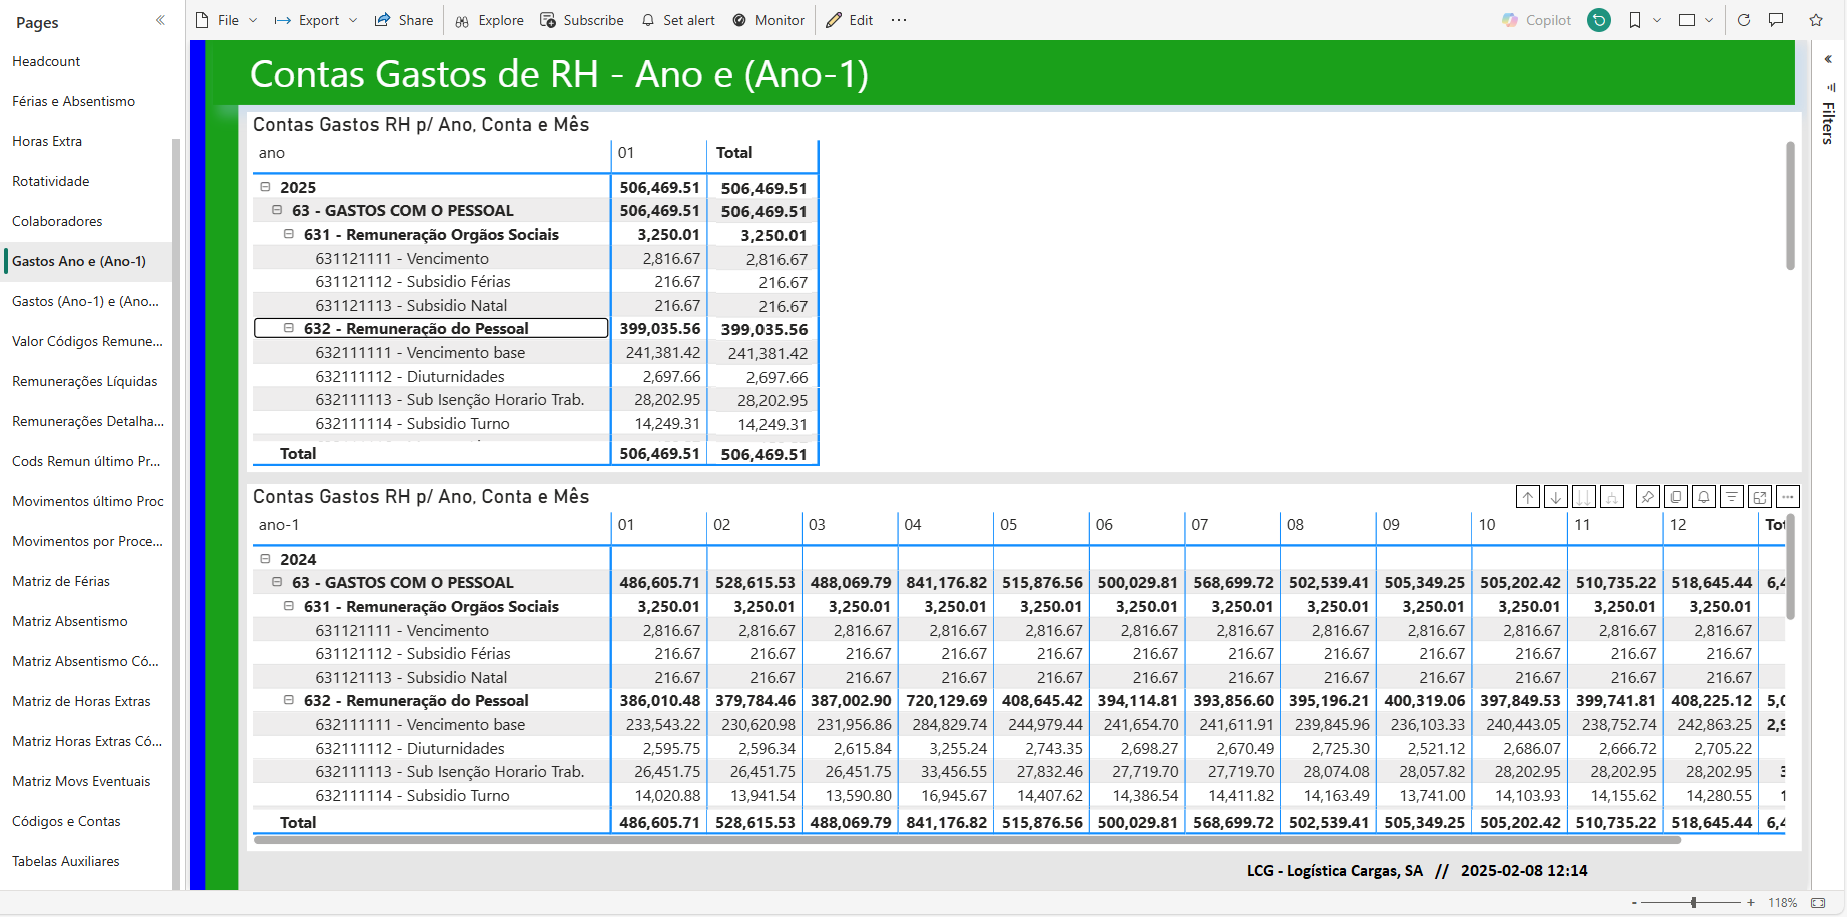Open the Bookmarks dropdown arrow
This screenshot has width=1847, height=917.
(x=1657, y=20)
